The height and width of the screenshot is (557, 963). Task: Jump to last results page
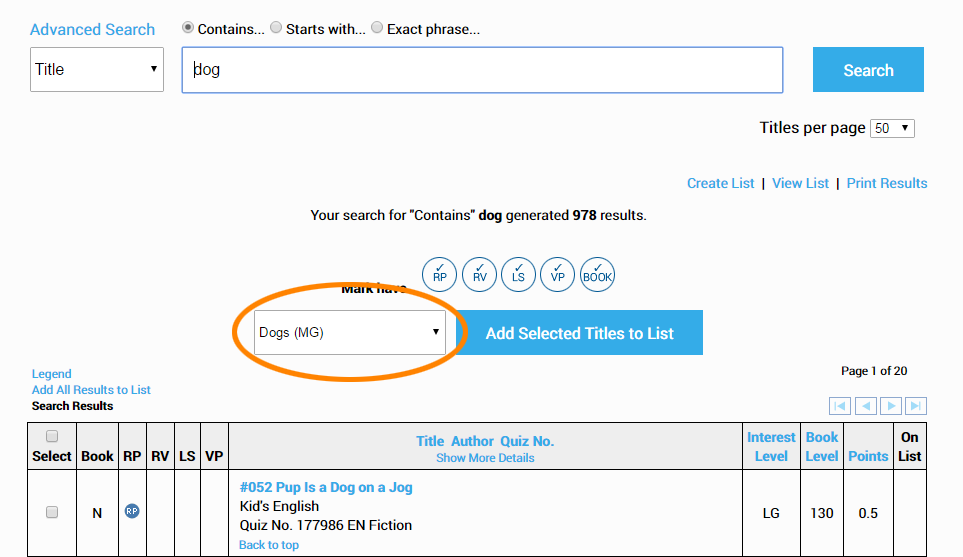tap(916, 406)
